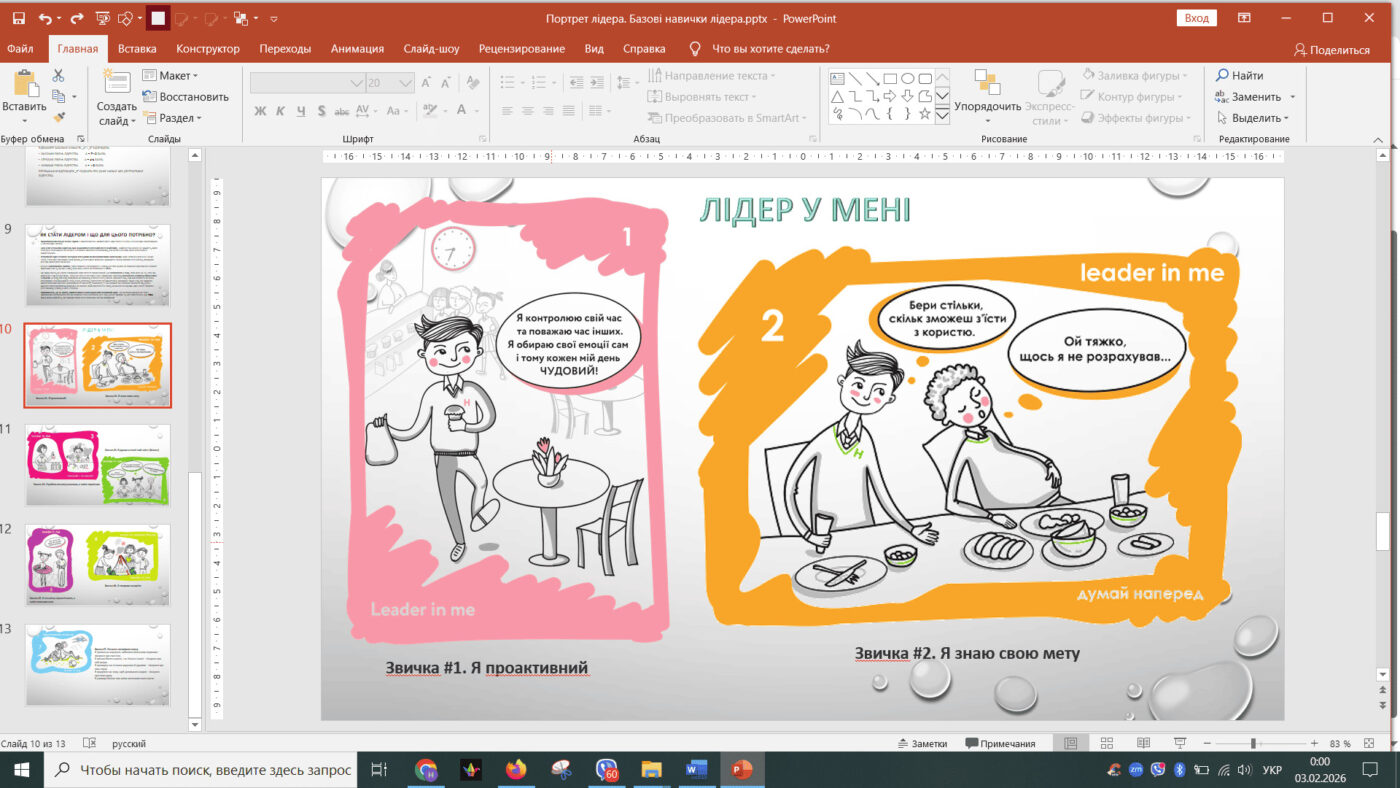Toggle Notes (Заметки) pane
Viewport: 1400px width, 788px height.
pos(921,744)
